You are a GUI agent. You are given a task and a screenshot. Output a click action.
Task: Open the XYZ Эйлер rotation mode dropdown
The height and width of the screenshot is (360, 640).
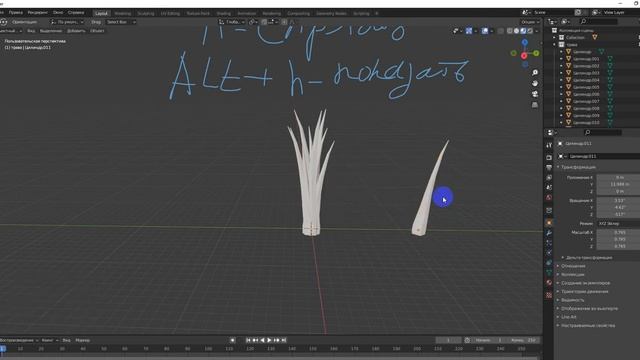click(618, 224)
